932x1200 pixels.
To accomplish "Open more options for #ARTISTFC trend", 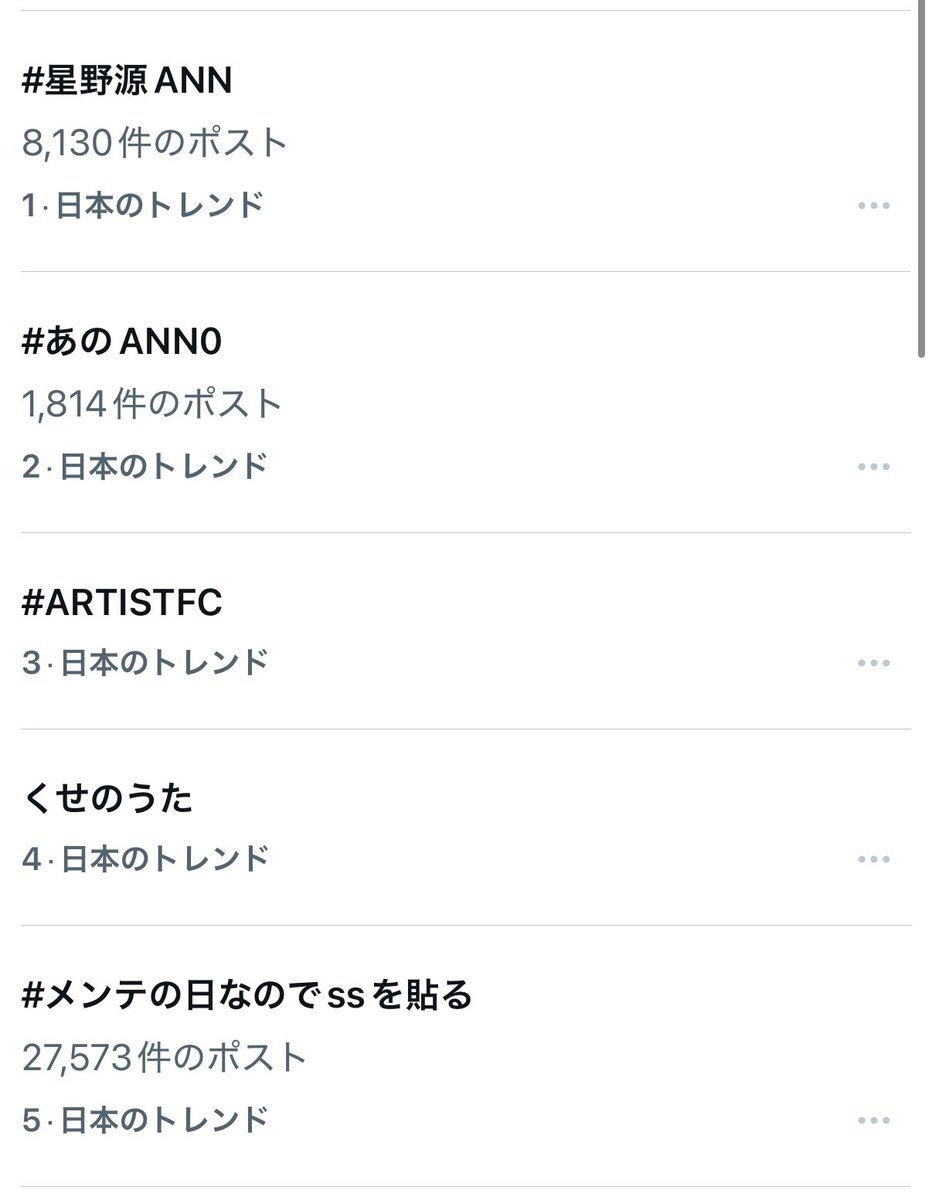I will (x=873, y=663).
